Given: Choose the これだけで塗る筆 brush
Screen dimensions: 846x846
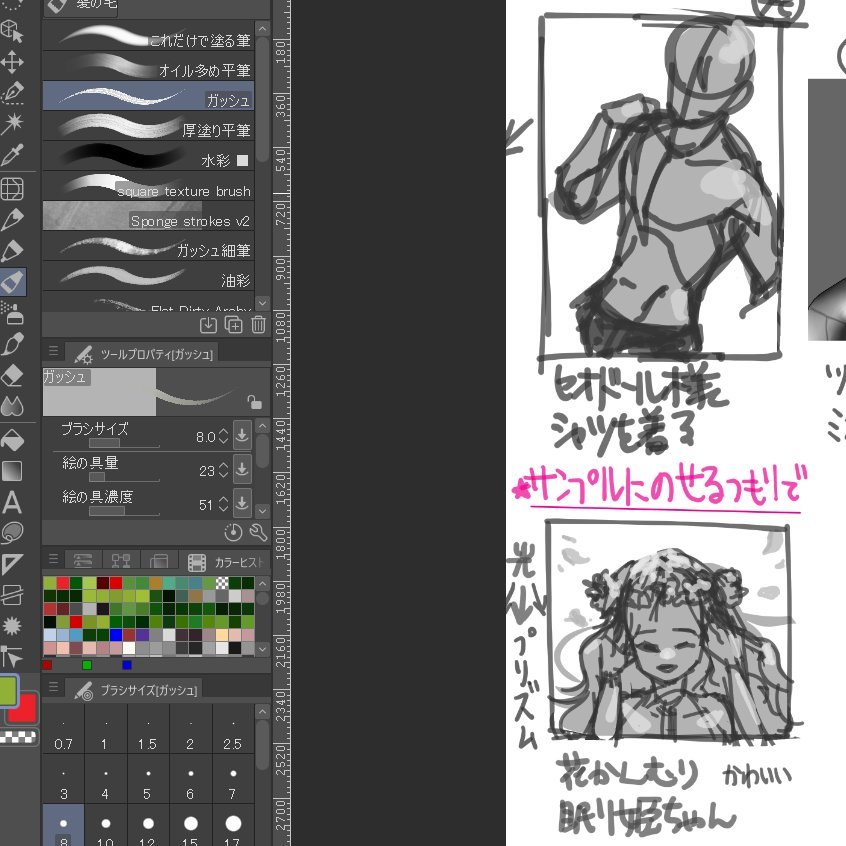Looking at the screenshot, I should [148, 37].
